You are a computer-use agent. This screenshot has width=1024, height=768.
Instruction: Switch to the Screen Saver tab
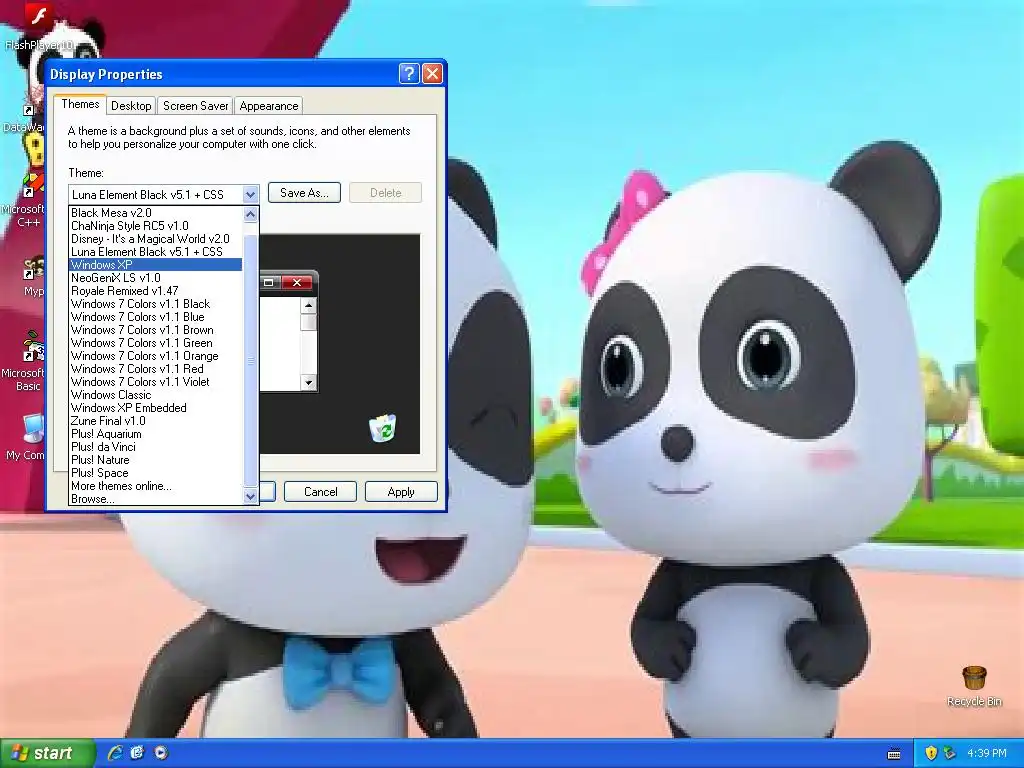coord(195,106)
